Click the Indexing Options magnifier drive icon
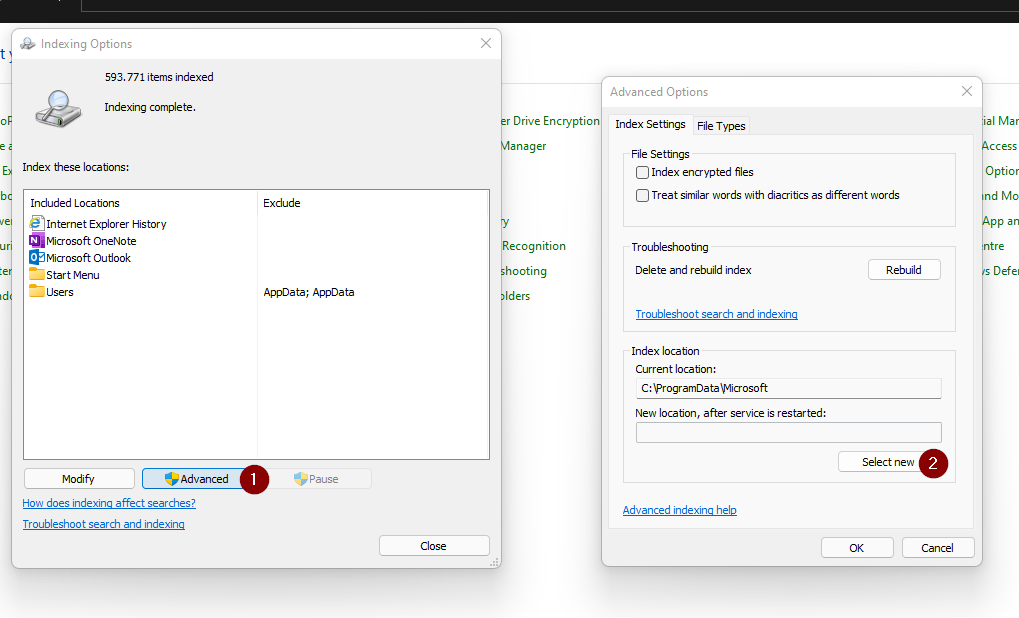1019x618 pixels. (x=59, y=106)
